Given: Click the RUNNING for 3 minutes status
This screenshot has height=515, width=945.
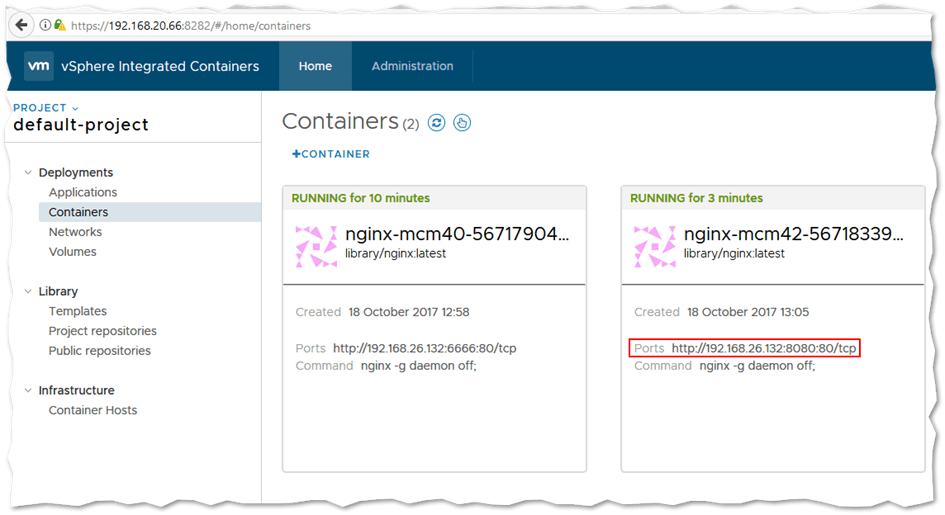Looking at the screenshot, I should [x=696, y=198].
